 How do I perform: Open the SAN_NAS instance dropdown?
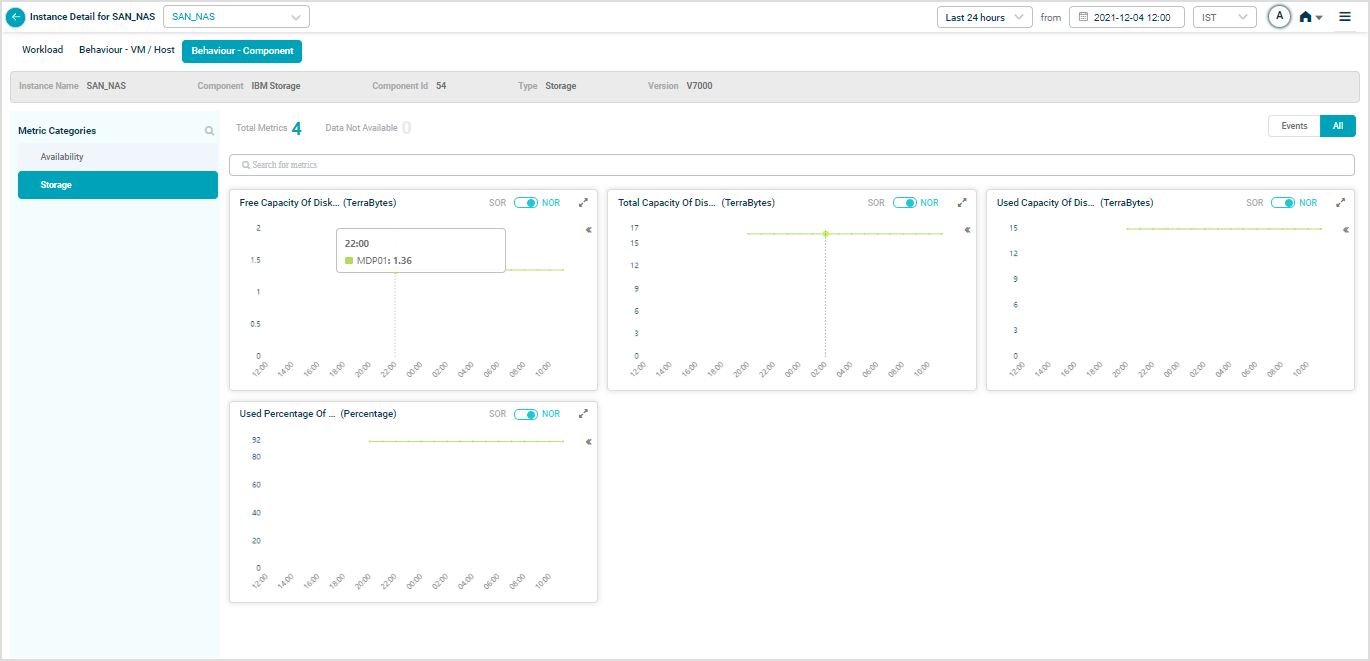coord(236,17)
